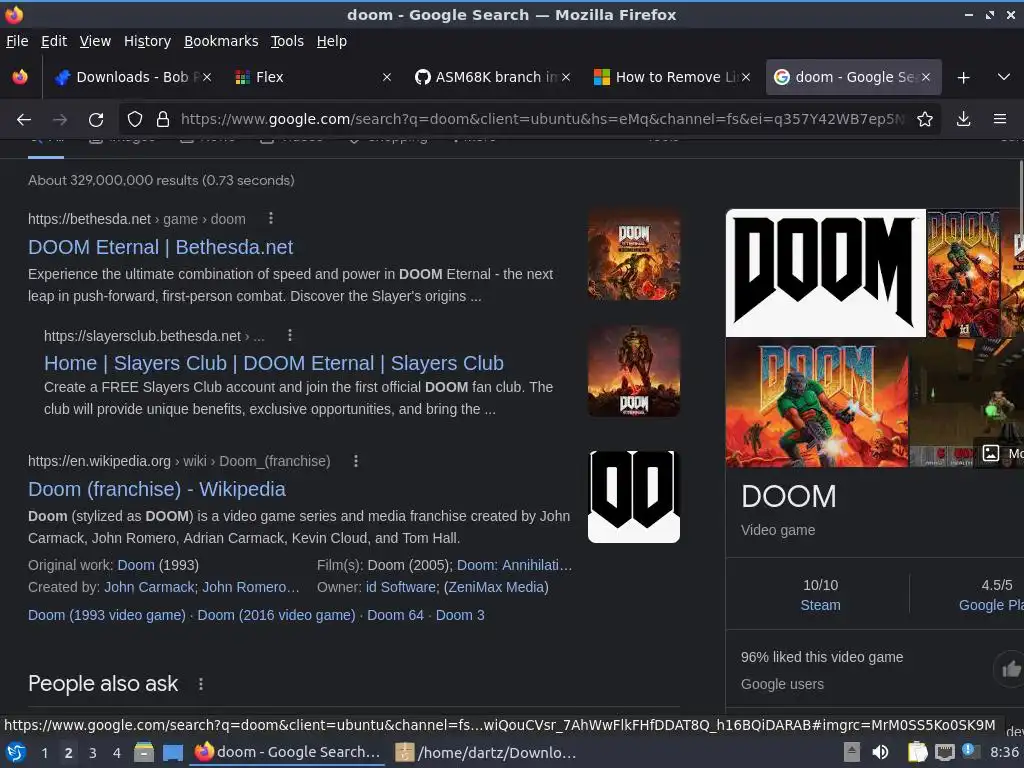Screen dimensions: 1024x768
Task: Open the Tools menu
Action: [287, 41]
